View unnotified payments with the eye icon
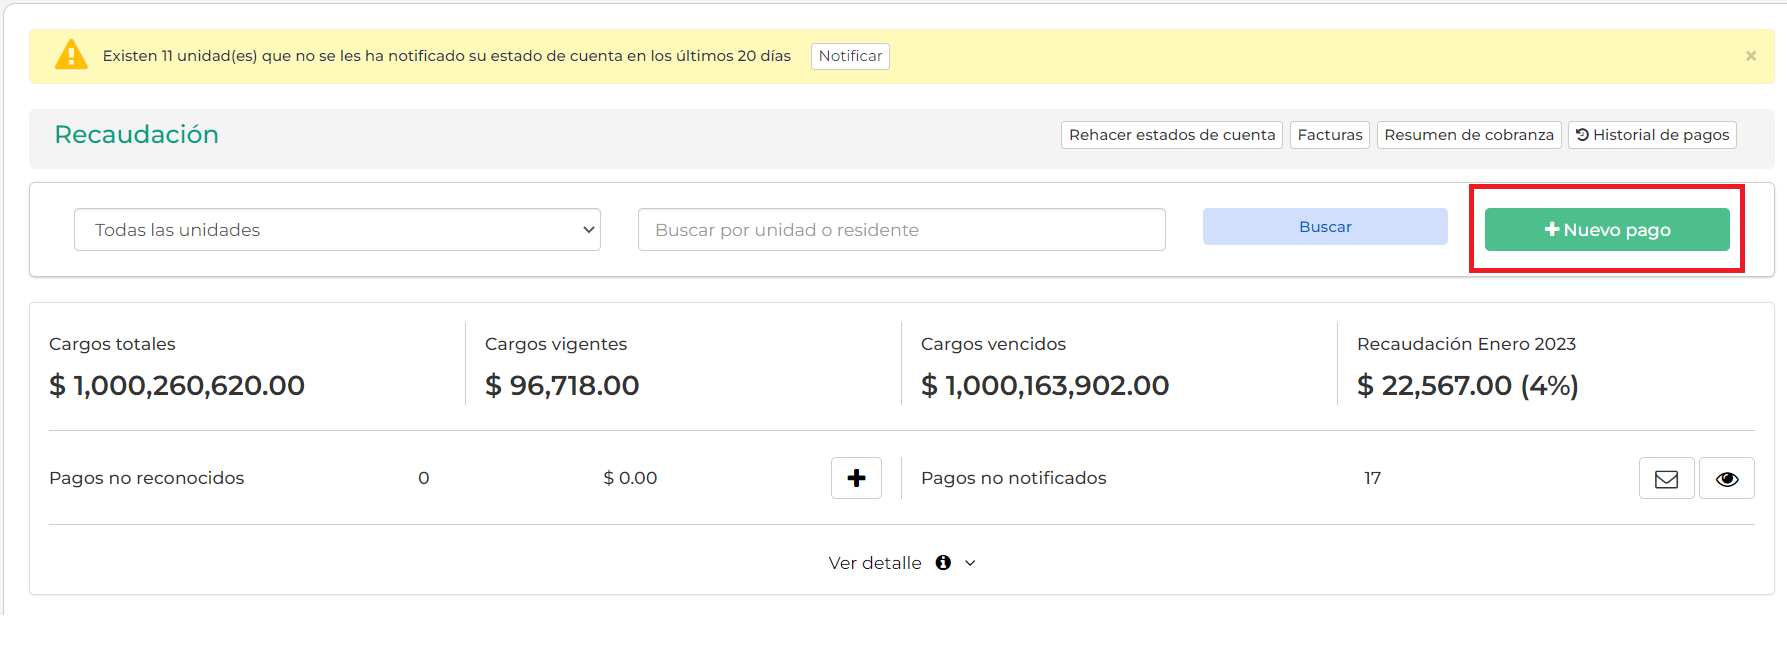 (1726, 479)
